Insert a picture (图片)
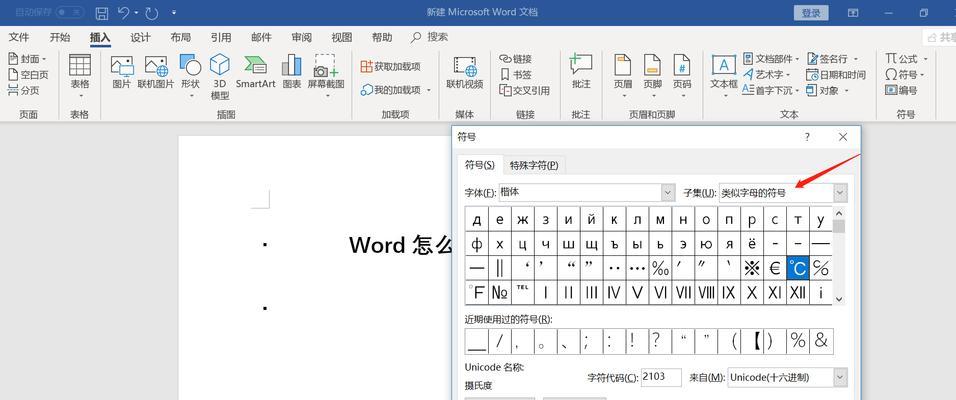956x400 pixels. click(122, 73)
